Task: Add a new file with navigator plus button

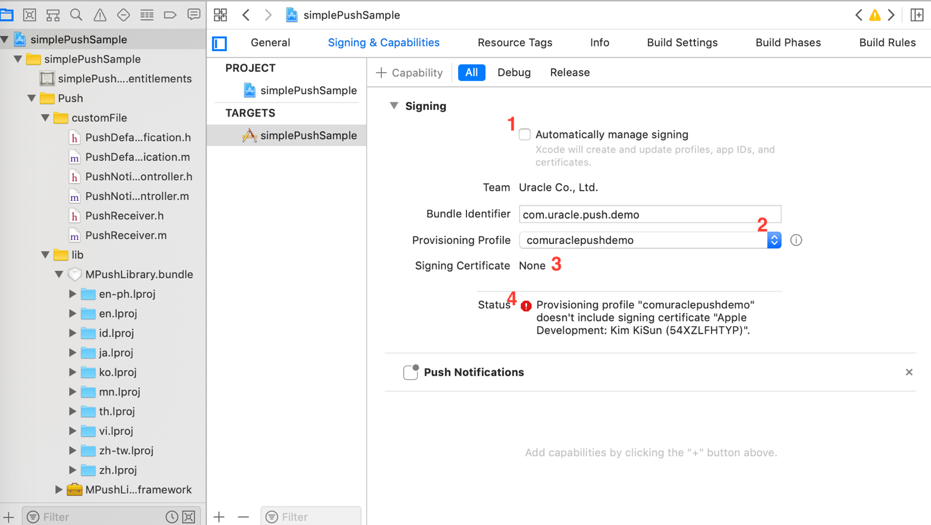Action: point(8,517)
